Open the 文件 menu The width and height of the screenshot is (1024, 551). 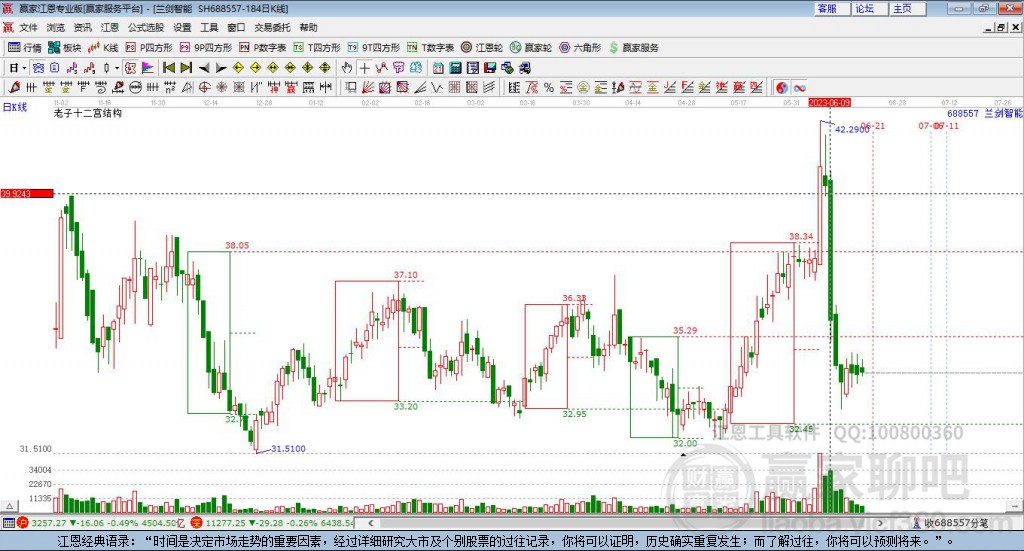coord(28,27)
